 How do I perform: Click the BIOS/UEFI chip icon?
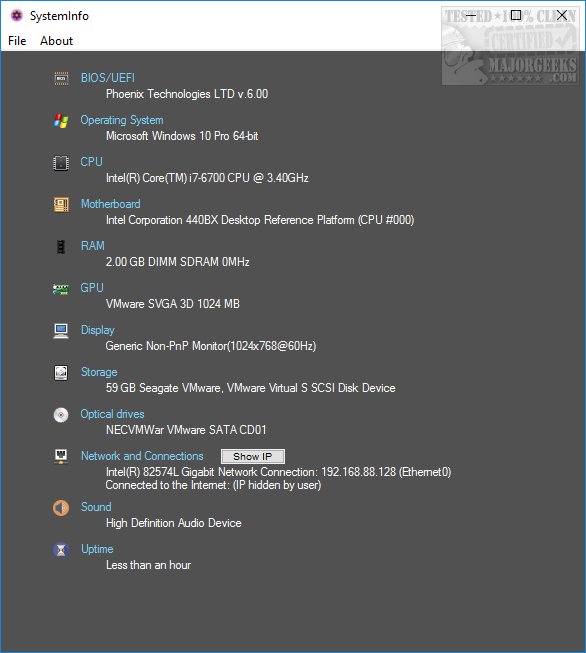pos(61,78)
